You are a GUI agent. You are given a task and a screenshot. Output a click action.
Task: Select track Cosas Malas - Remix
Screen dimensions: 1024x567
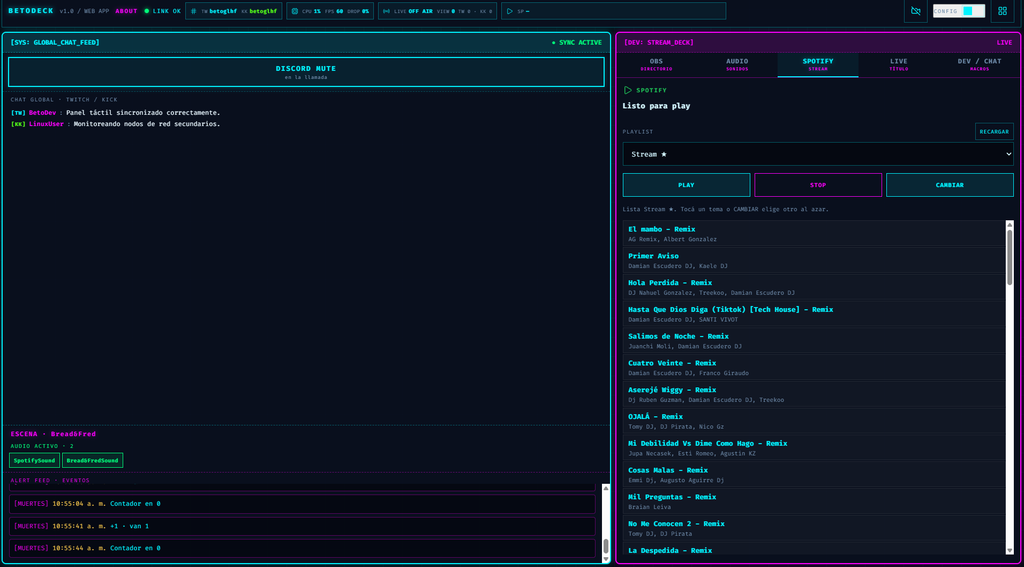[814, 475]
